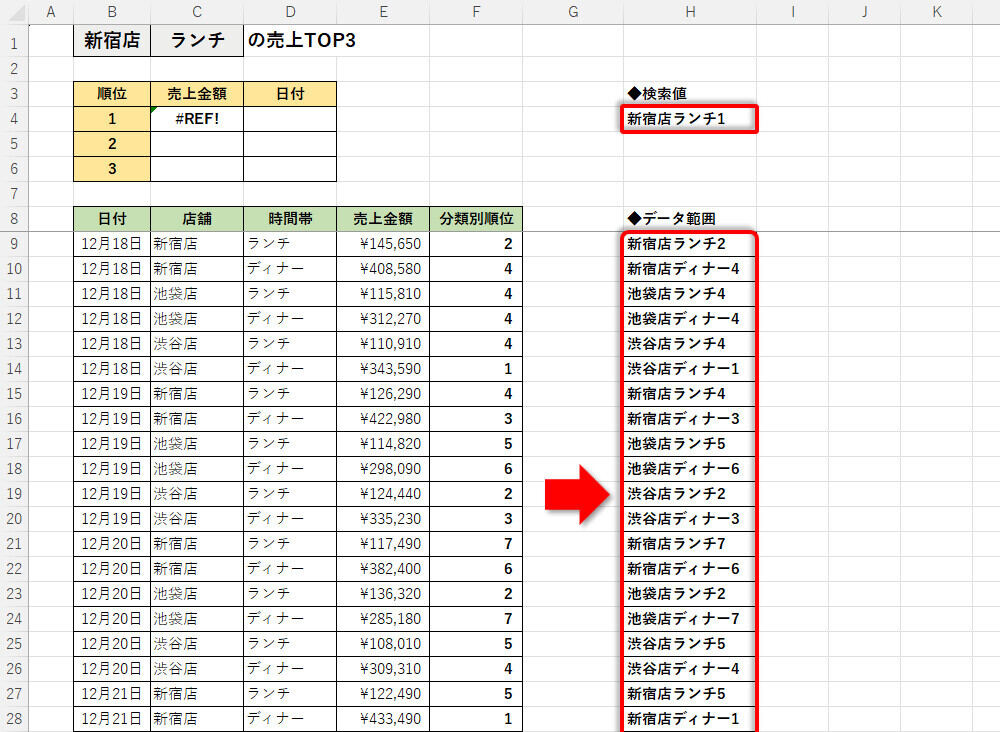Select the row 28 header

(x=14, y=719)
